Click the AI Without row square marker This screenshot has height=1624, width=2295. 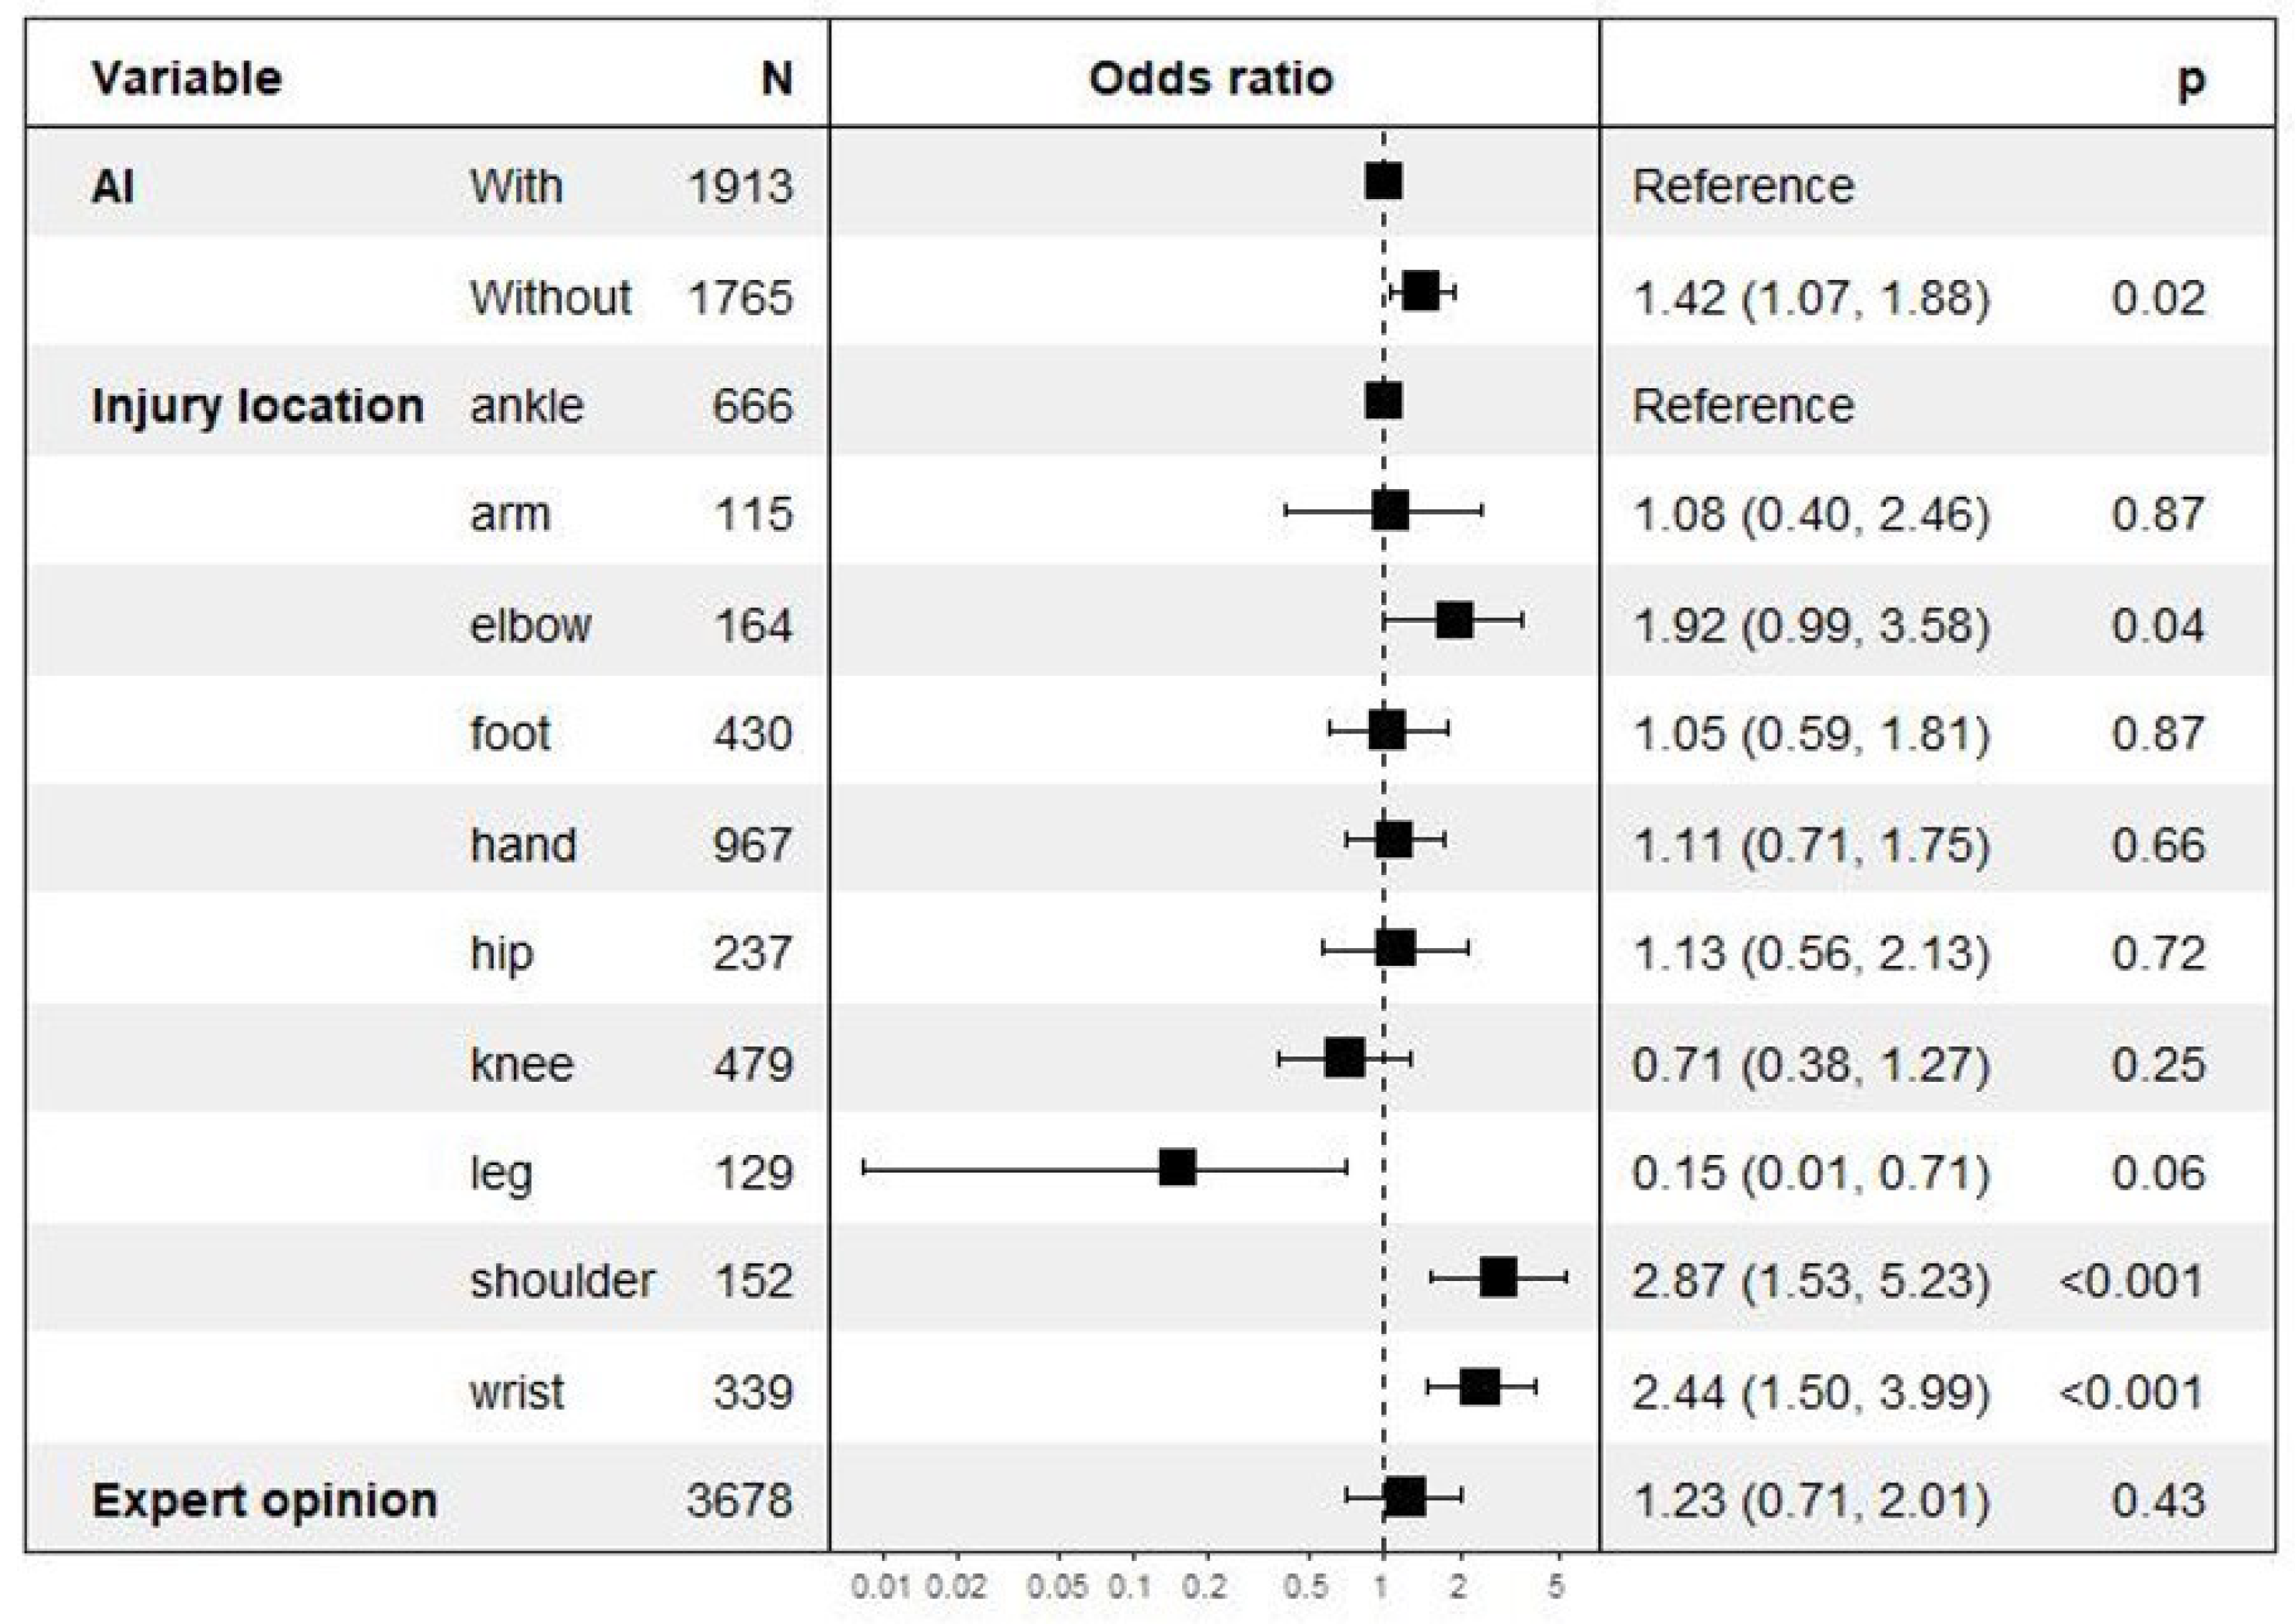point(1421,292)
